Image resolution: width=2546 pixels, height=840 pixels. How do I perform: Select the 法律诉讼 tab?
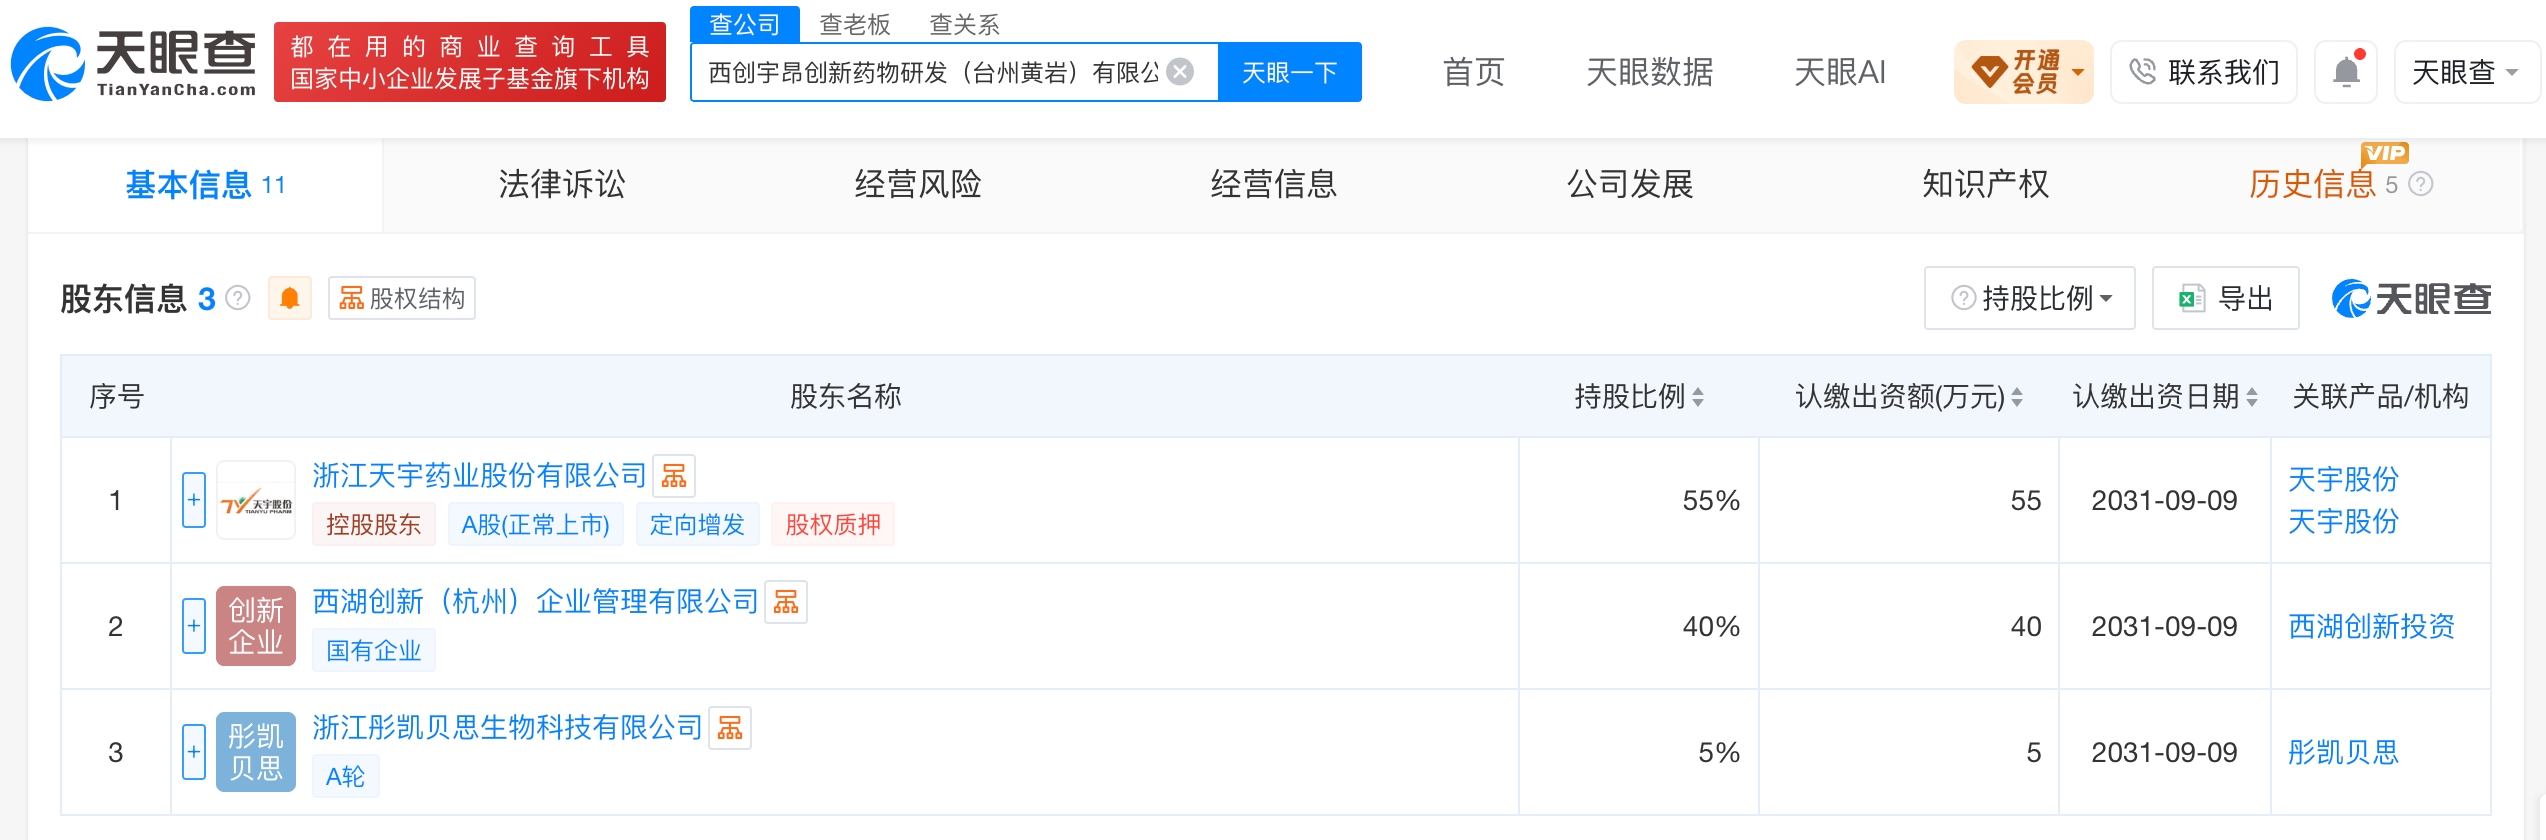click(562, 185)
